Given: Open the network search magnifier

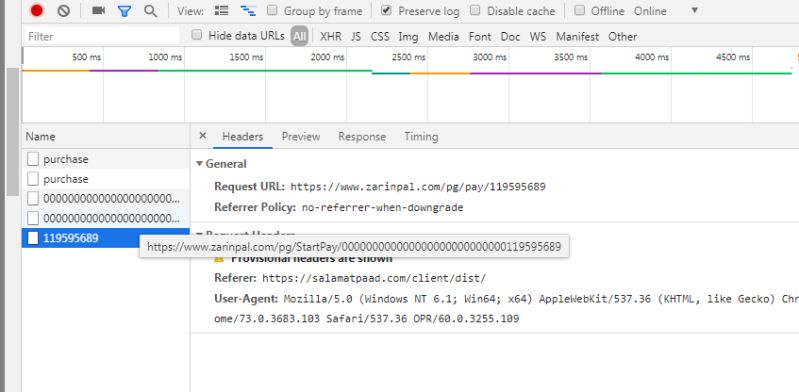Looking at the screenshot, I should (150, 11).
